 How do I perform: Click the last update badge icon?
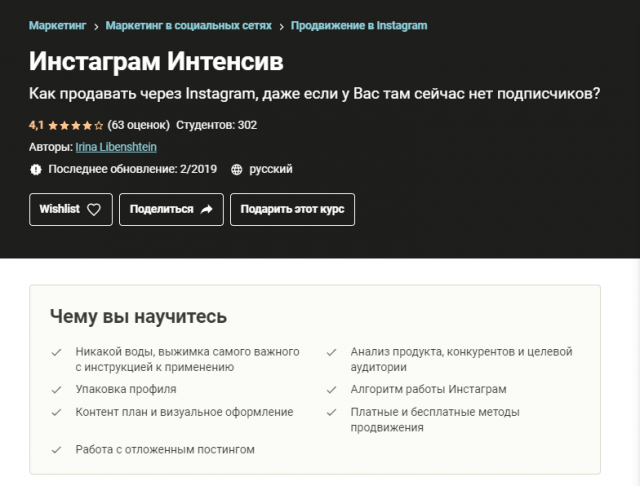click(37, 170)
